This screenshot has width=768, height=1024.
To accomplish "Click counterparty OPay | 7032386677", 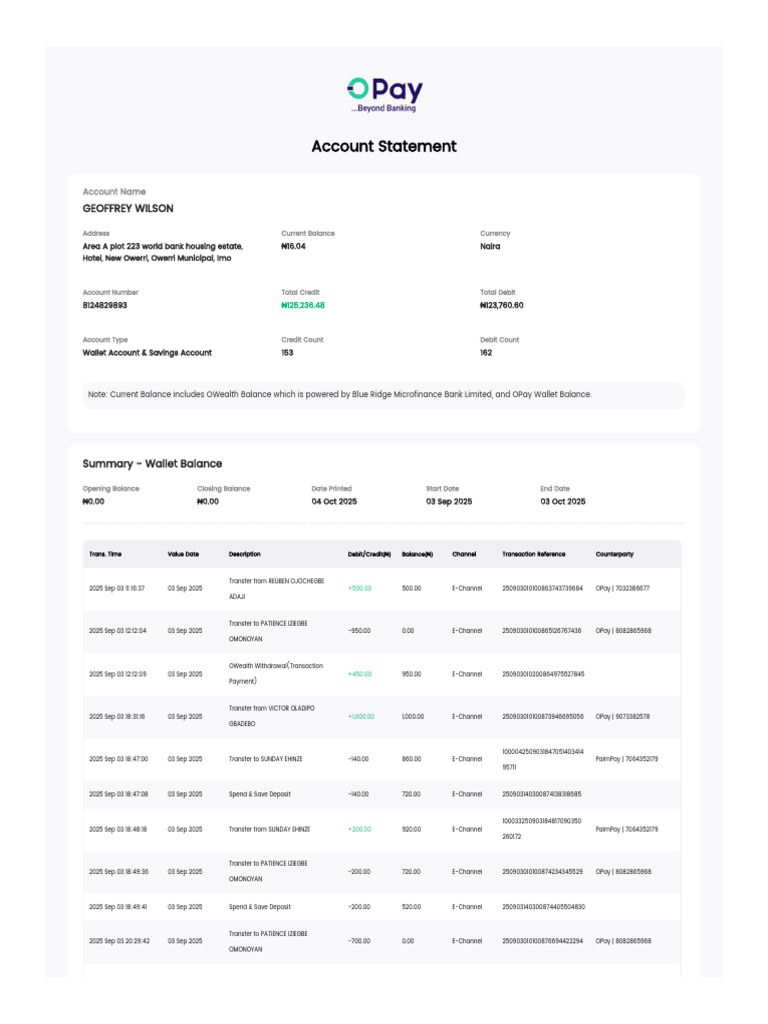I will tap(622, 588).
